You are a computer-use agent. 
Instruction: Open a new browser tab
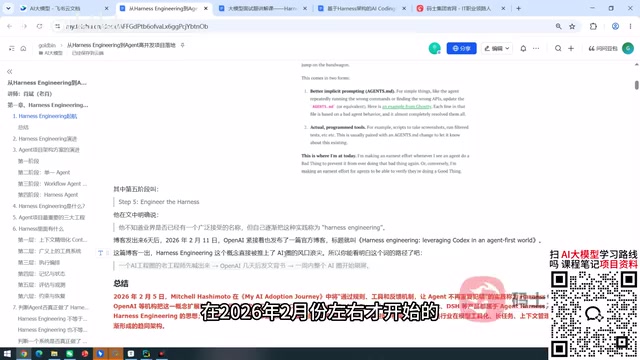coord(518,8)
